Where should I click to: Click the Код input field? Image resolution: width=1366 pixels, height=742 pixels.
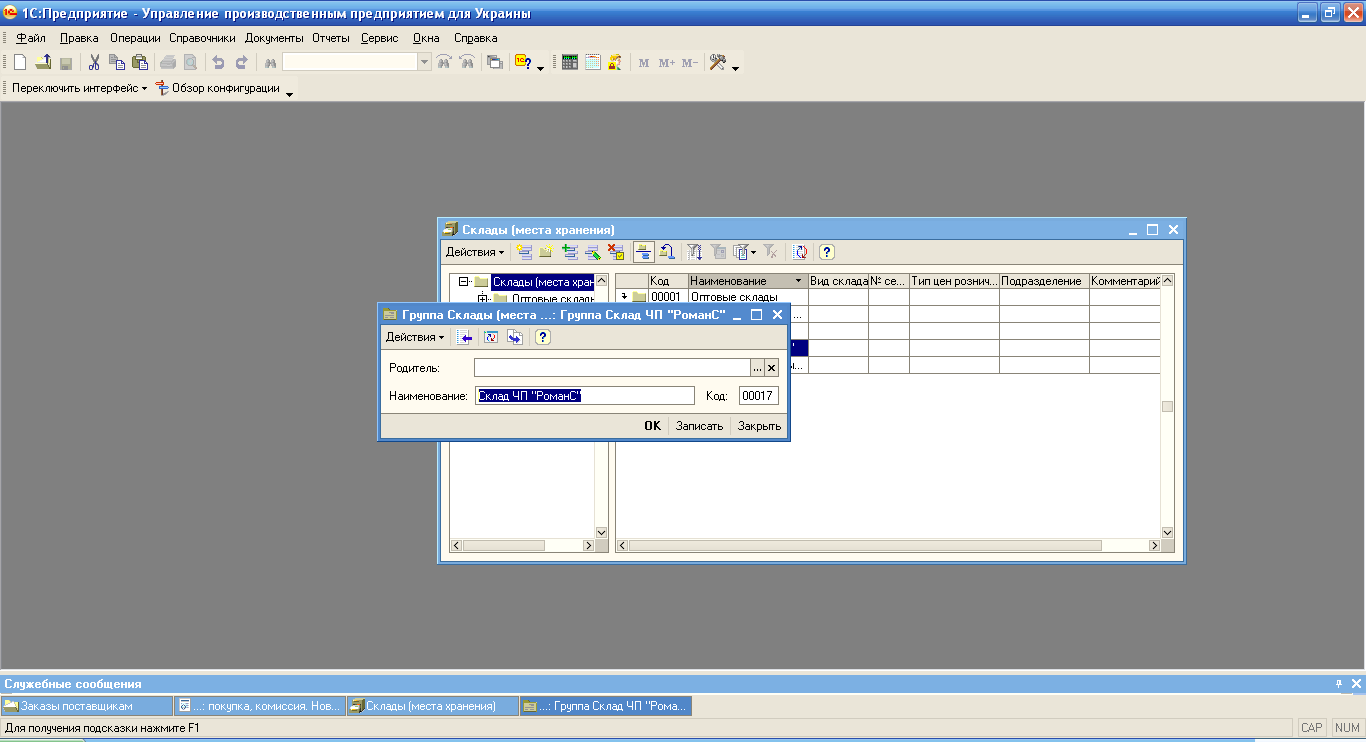[759, 396]
